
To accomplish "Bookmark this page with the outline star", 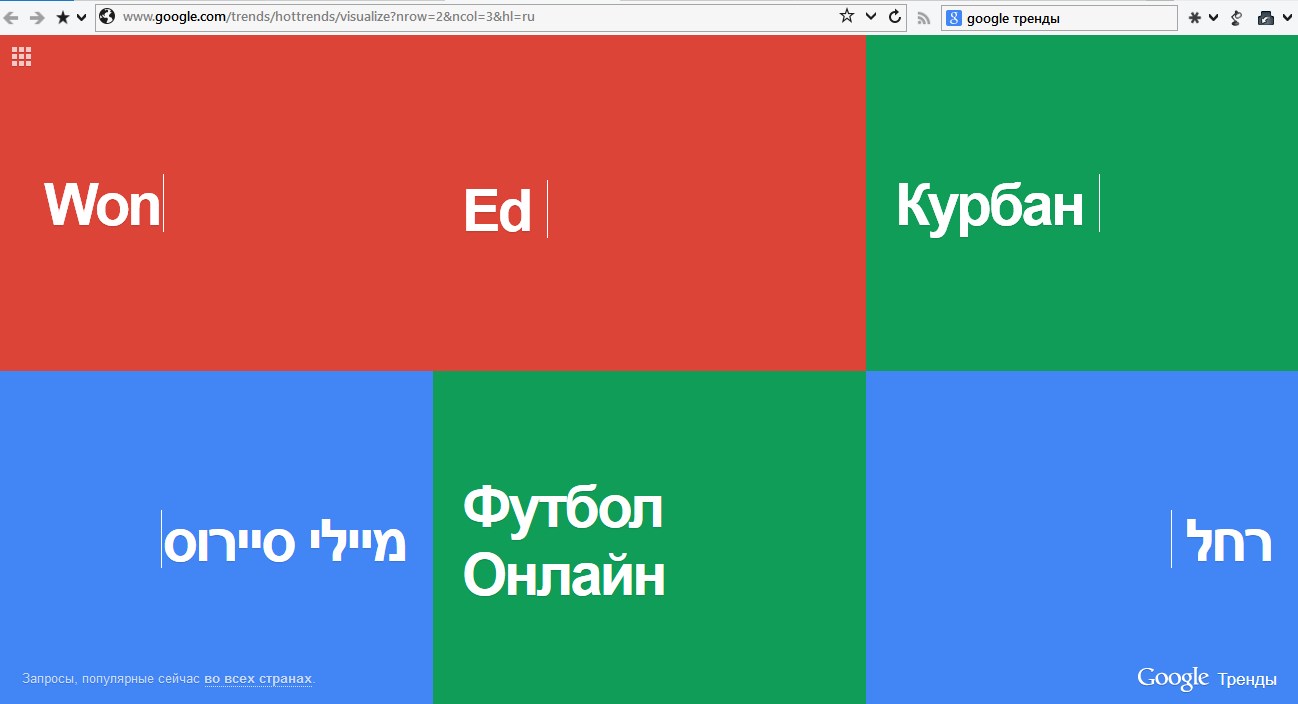I will [x=847, y=16].
